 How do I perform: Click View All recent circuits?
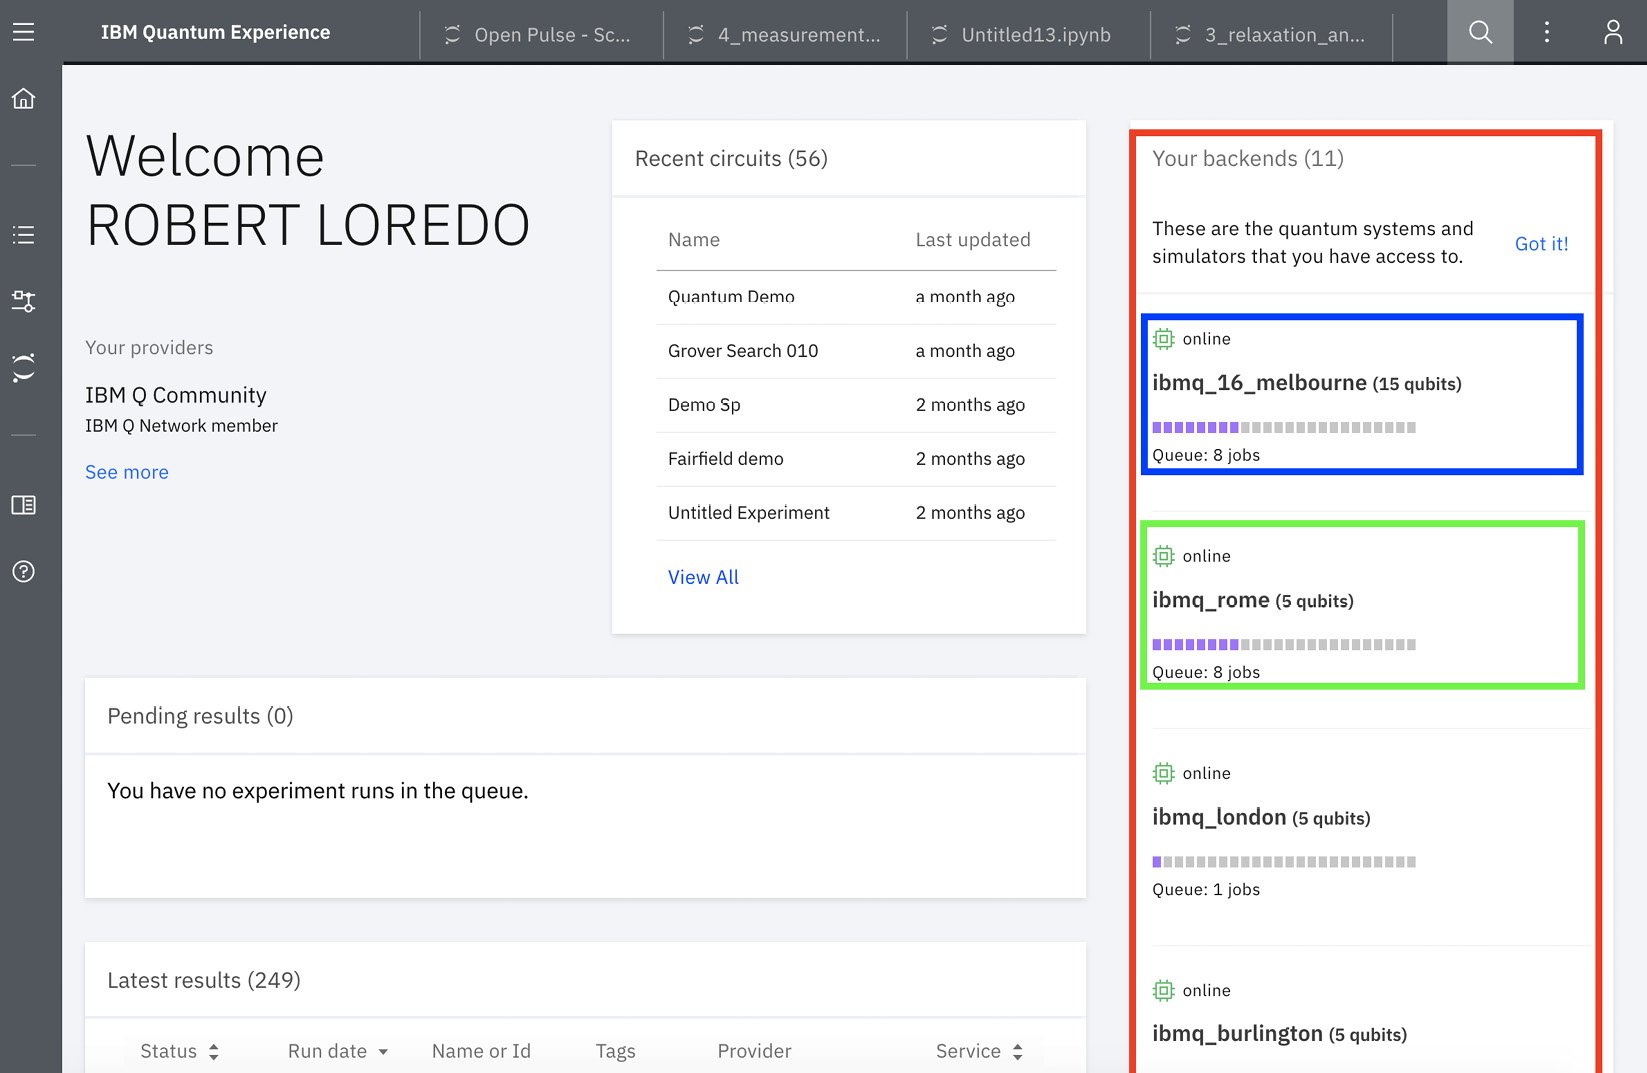point(703,577)
